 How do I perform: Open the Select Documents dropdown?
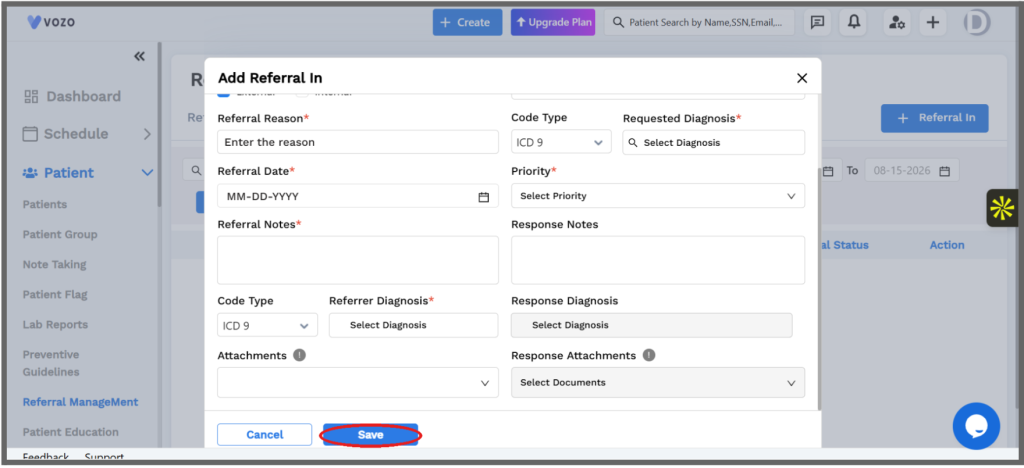pyautogui.click(x=658, y=382)
